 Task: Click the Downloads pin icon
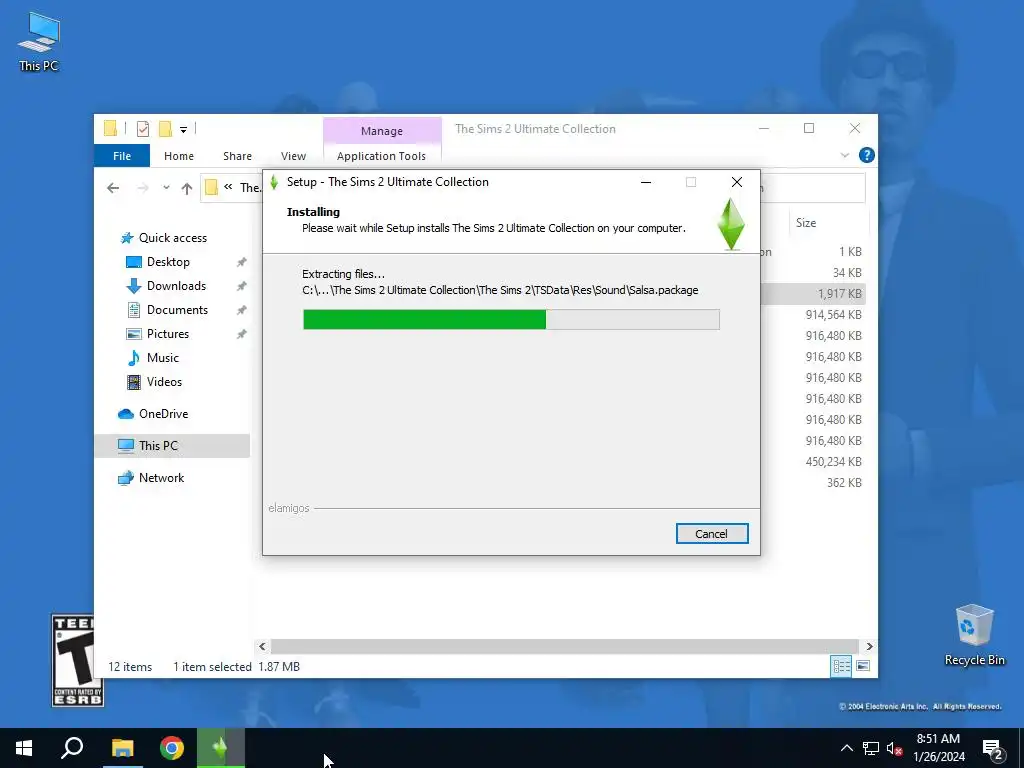(x=241, y=286)
